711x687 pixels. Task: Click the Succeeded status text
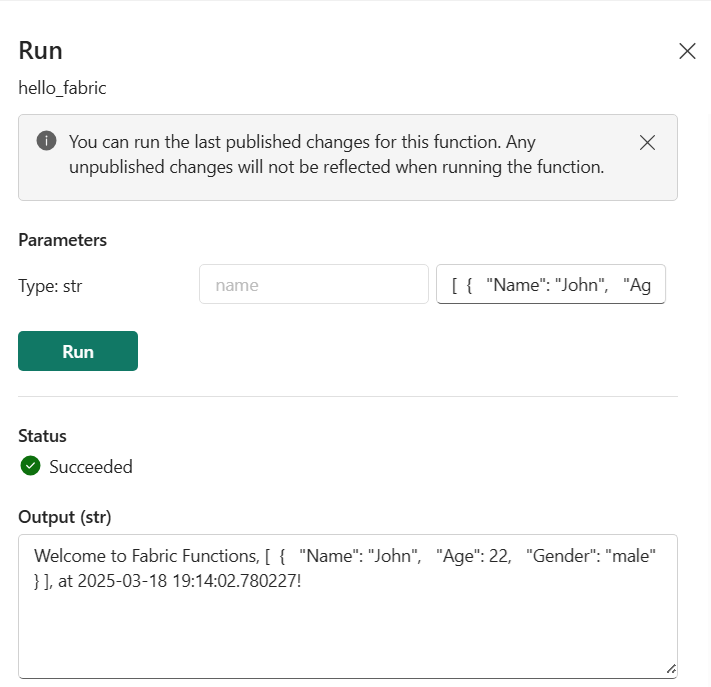(x=91, y=467)
